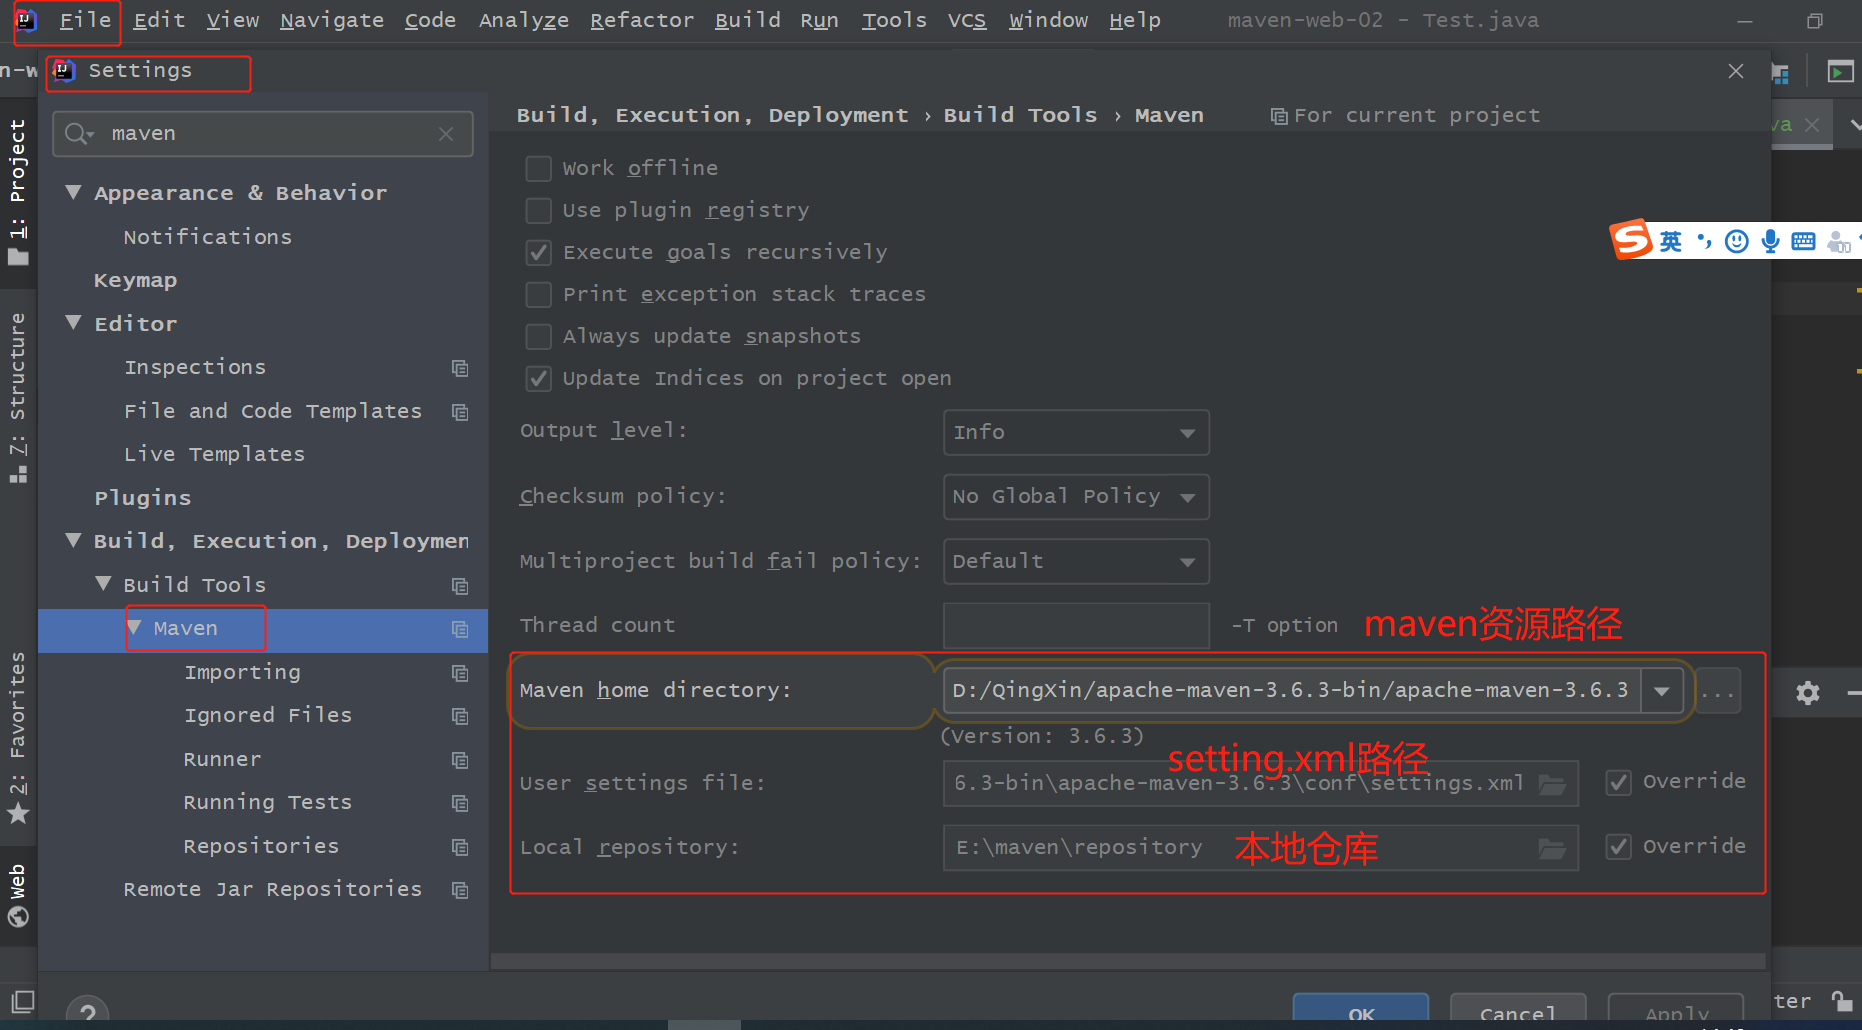
Task: Click the Thread count field
Action: click(1076, 626)
